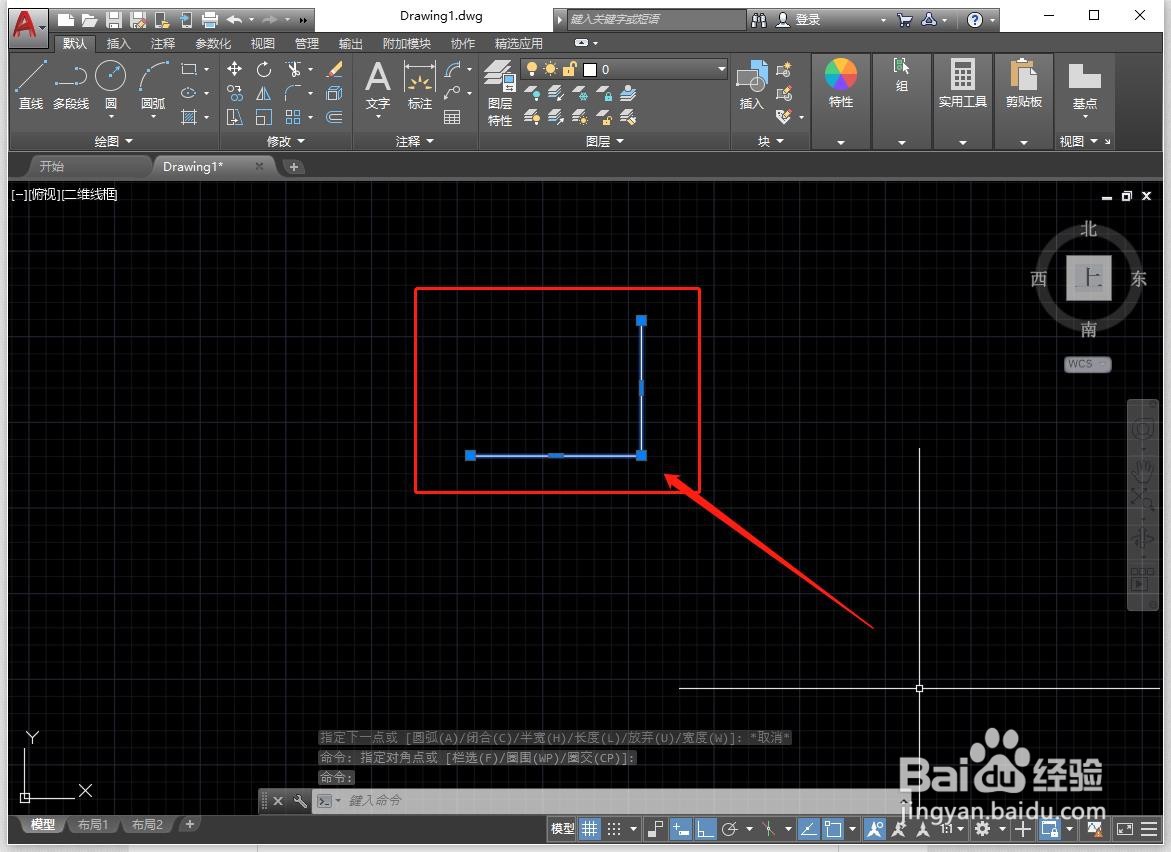Click the Insert block (插入) icon

coord(751,86)
